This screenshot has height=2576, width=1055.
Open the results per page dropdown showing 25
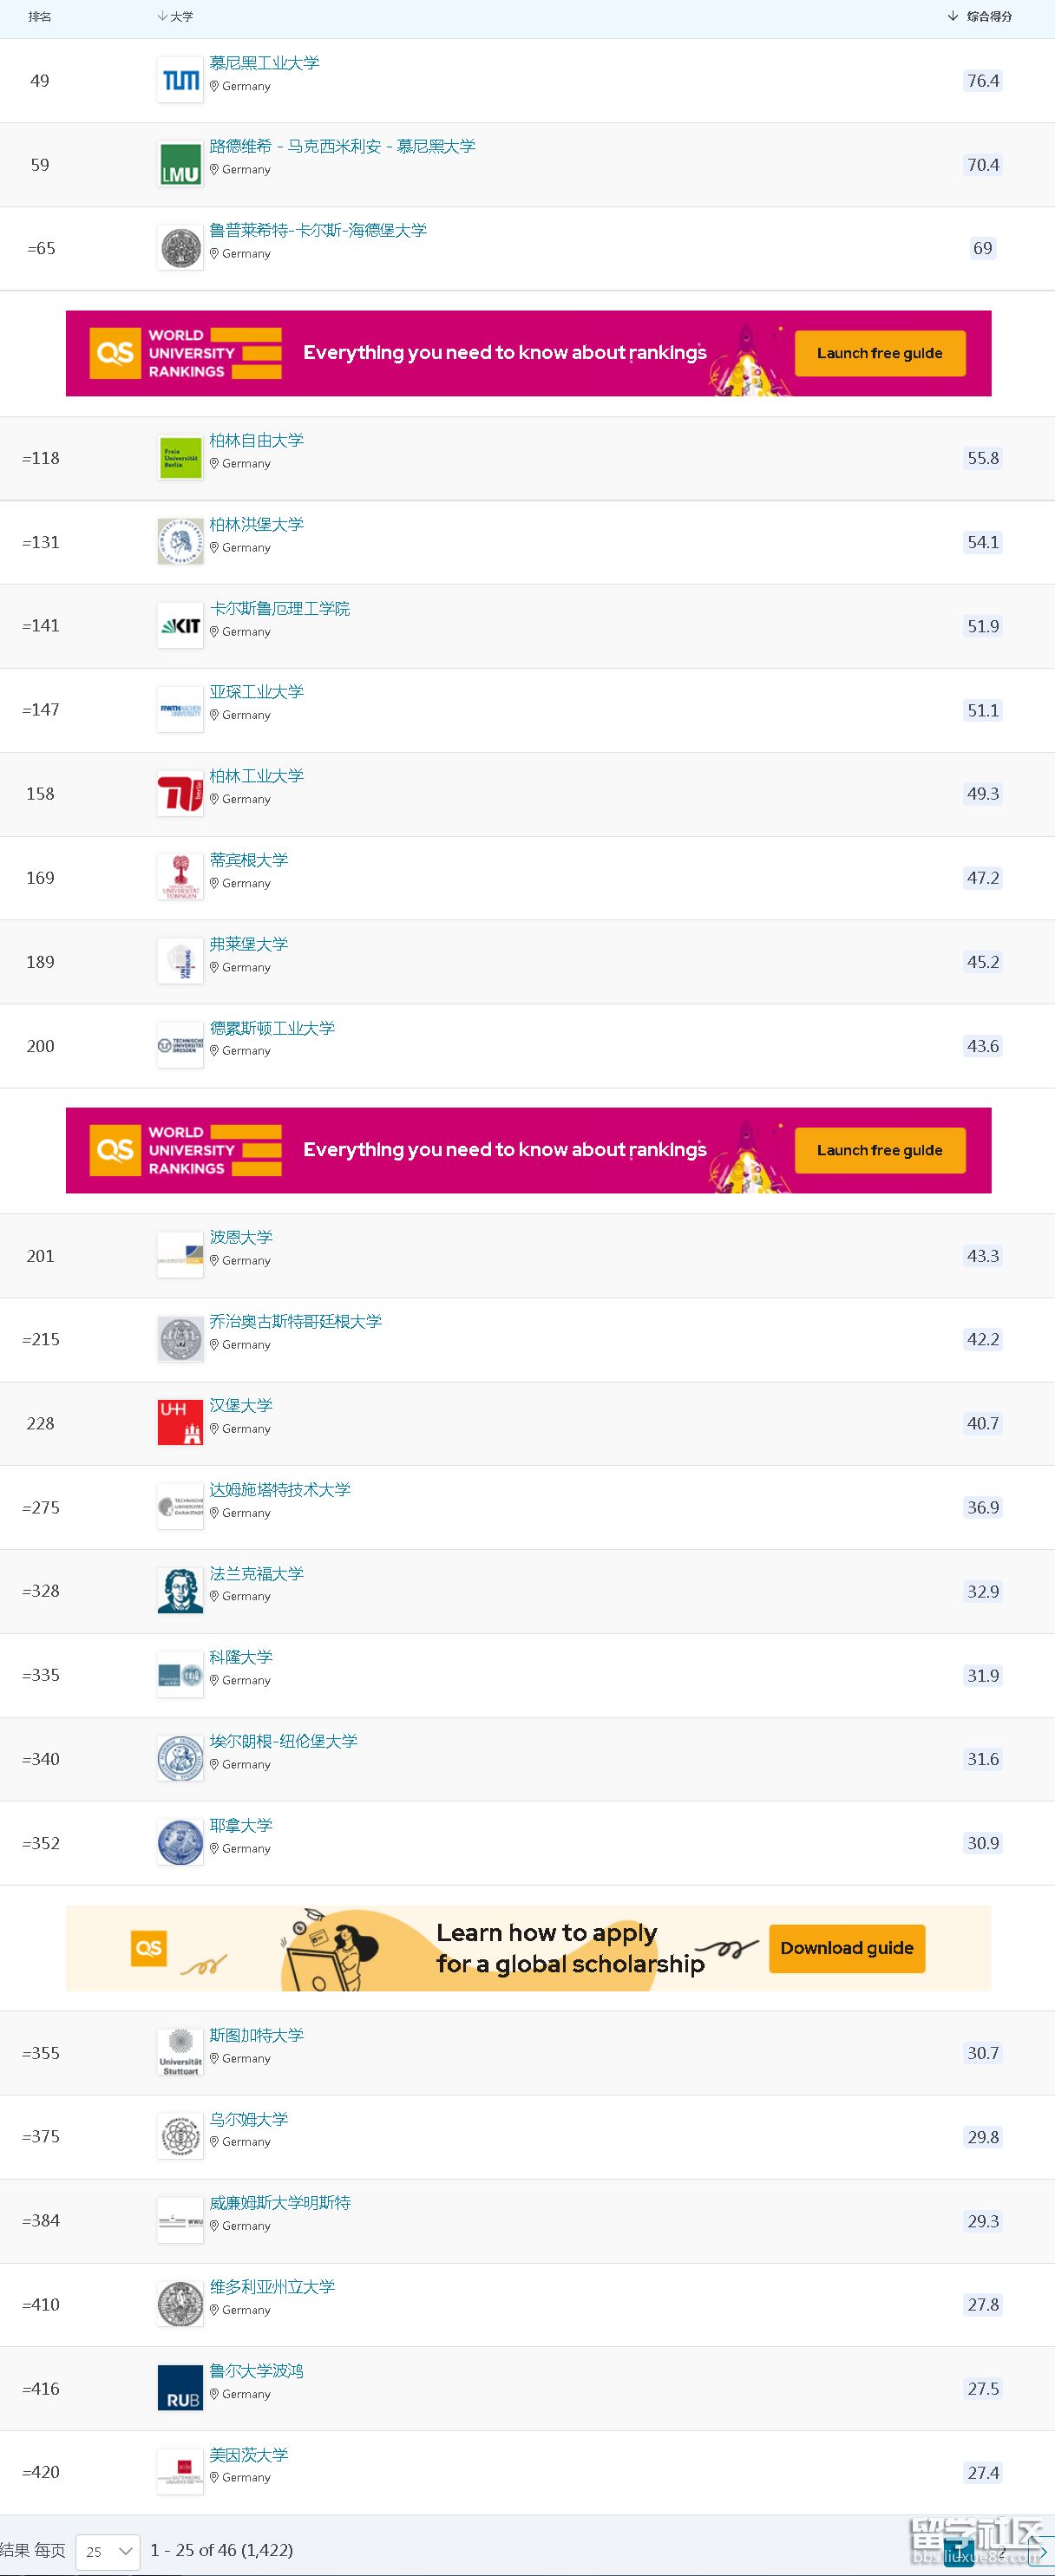[x=108, y=2551]
